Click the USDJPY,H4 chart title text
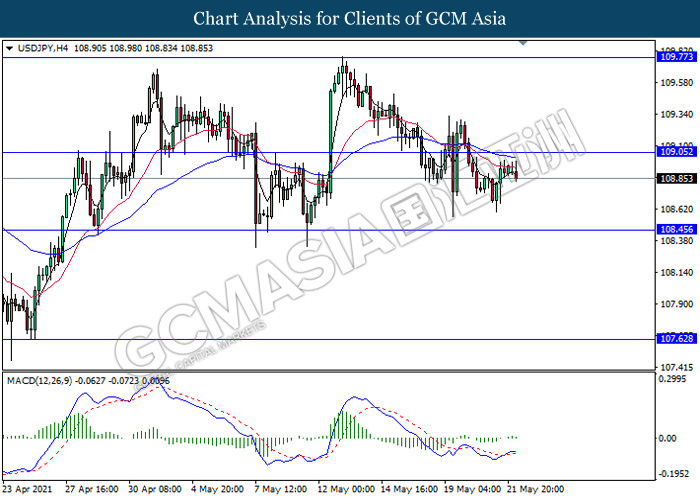The image size is (700, 500). pos(43,48)
